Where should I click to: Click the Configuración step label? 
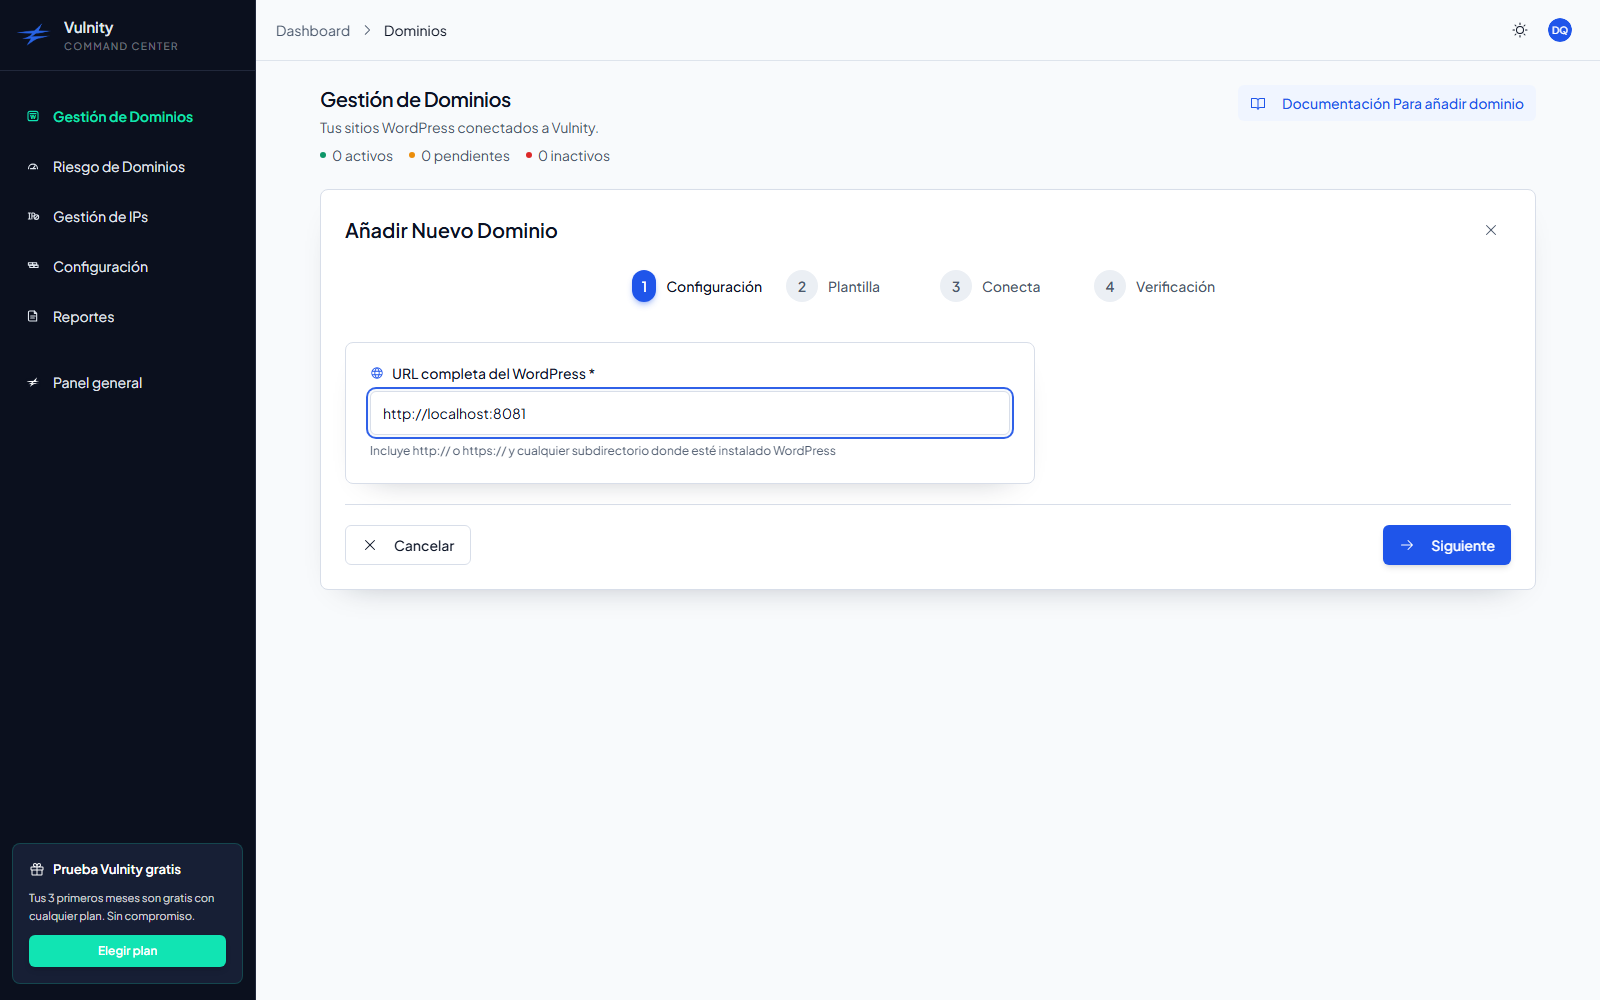[x=714, y=287]
